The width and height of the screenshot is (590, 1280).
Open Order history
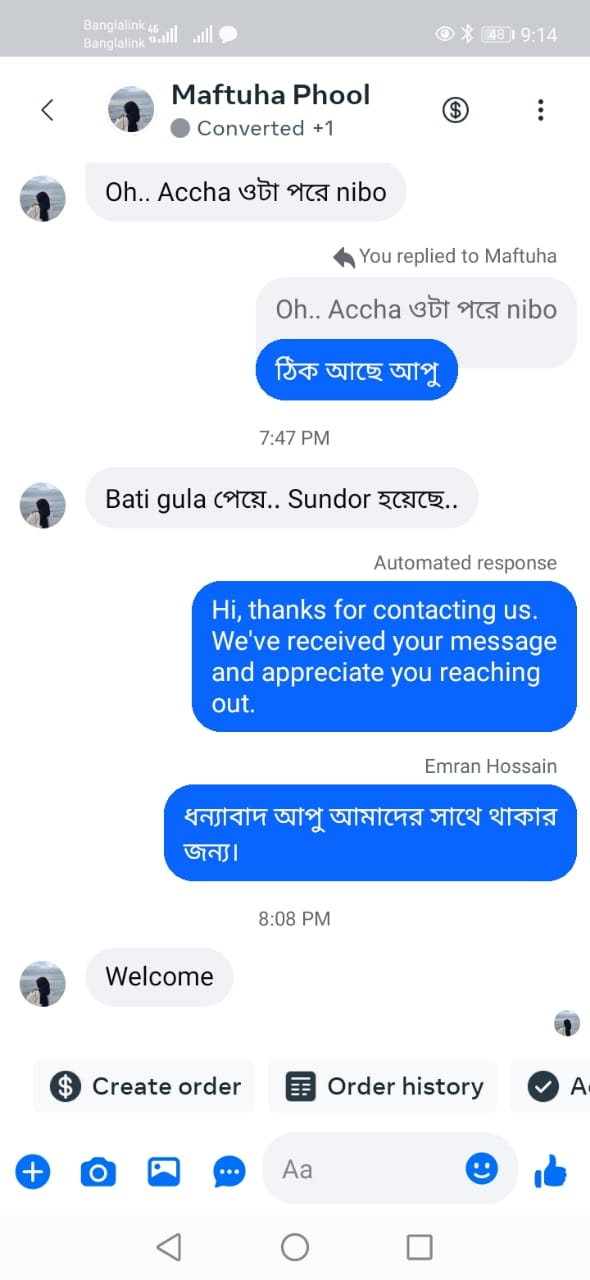(x=383, y=1086)
